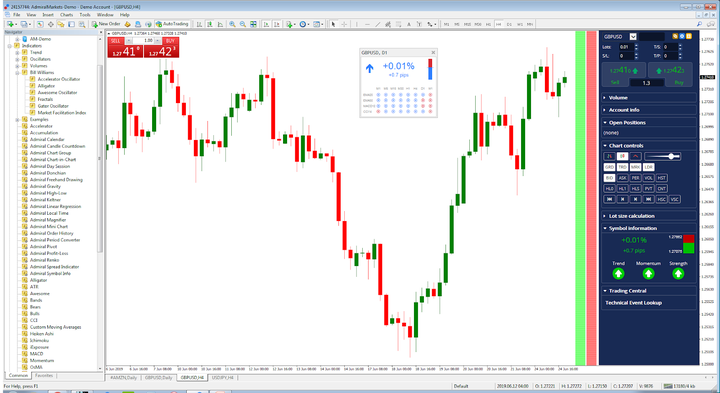Image resolution: width=720 pixels, height=393 pixels.
Task: Select the bar chart type icon
Action: click(x=199, y=24)
